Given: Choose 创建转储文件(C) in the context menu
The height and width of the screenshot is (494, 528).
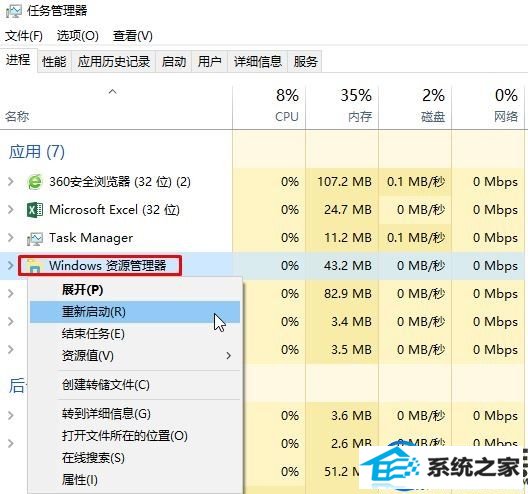Looking at the screenshot, I should [135, 385].
